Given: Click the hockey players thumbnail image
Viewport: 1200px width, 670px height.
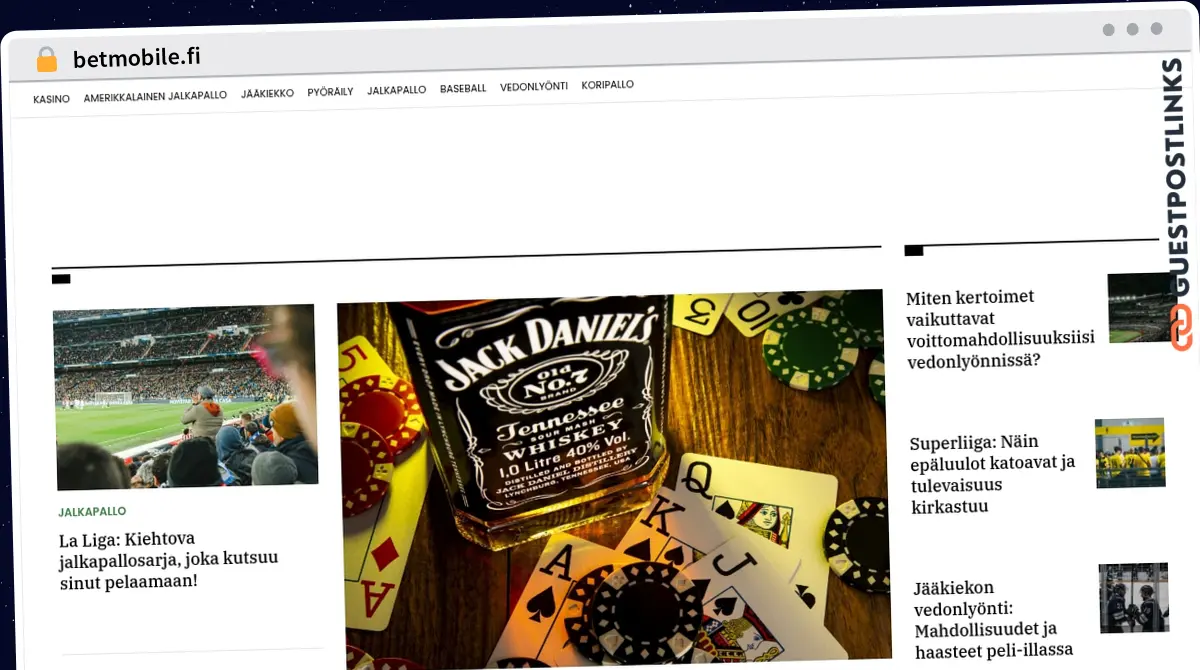Looking at the screenshot, I should (x=1134, y=598).
